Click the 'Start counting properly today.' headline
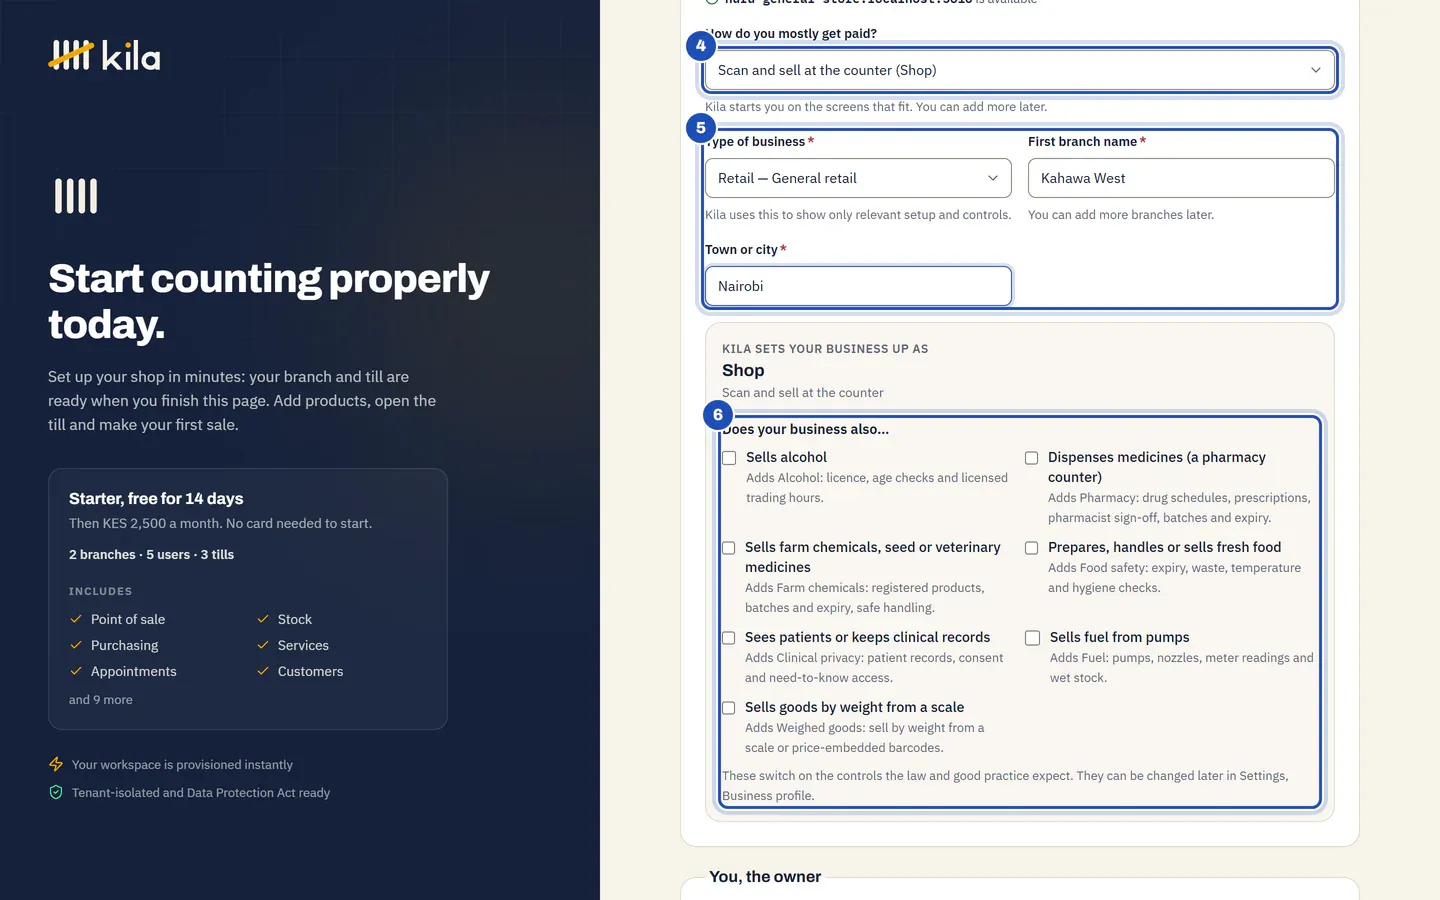The height and width of the screenshot is (900, 1440). click(269, 301)
